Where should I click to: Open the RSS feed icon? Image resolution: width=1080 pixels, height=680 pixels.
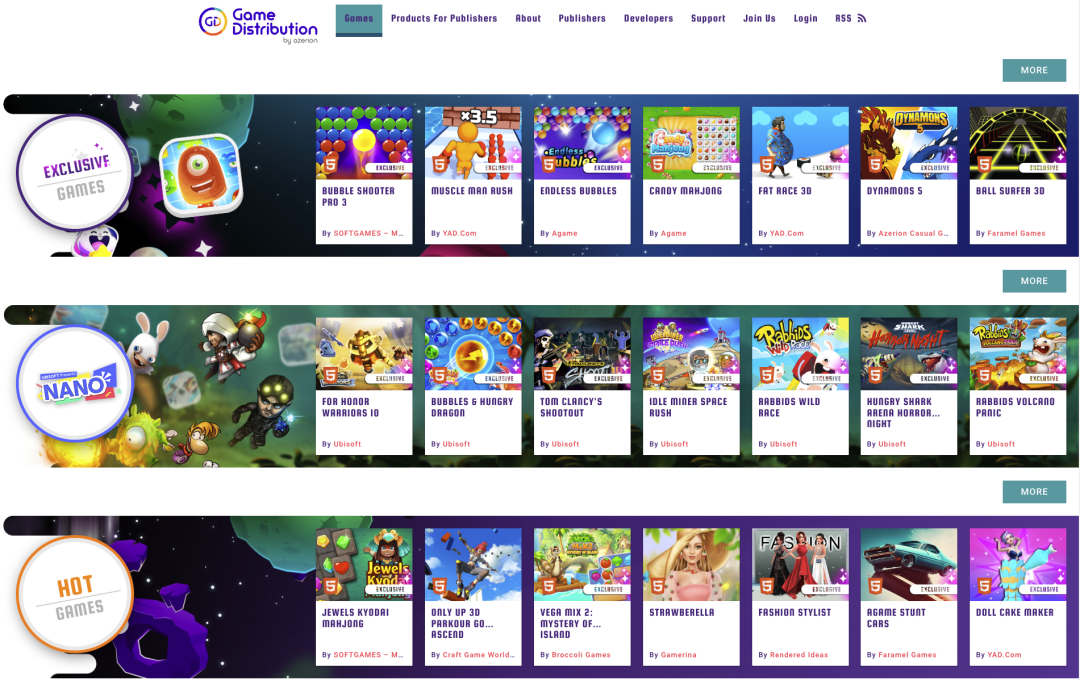tap(862, 19)
